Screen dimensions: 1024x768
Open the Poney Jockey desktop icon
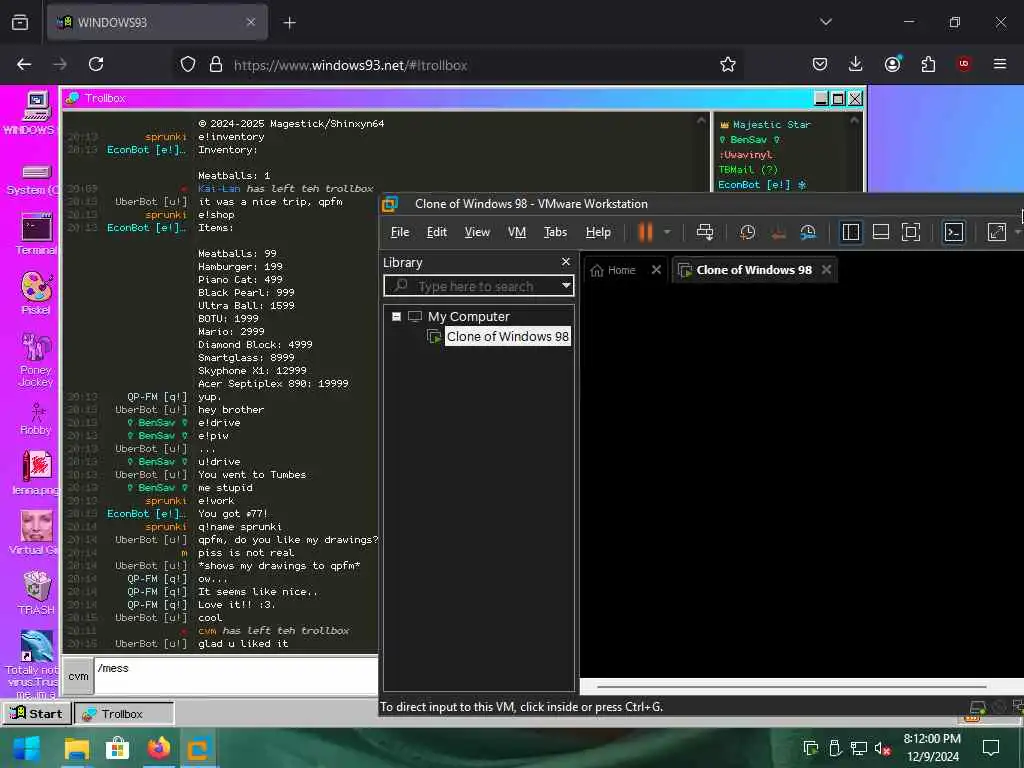tap(36, 359)
